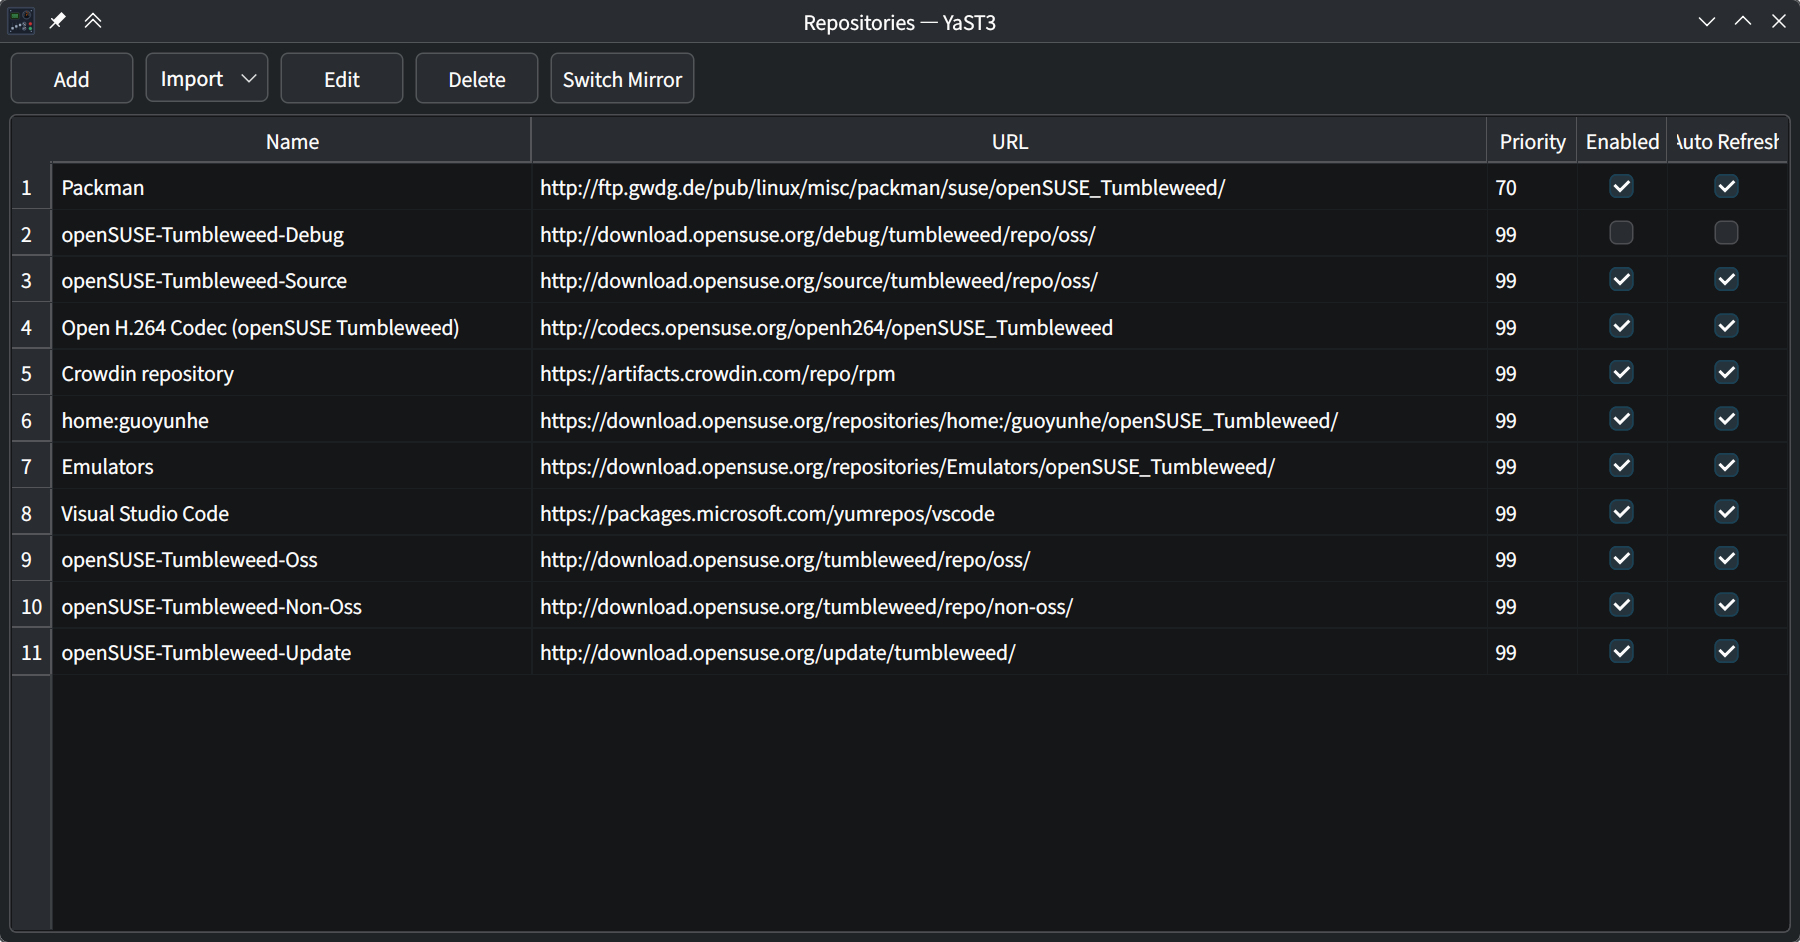
Task: Select the openSUSE-Tumbleweed-Source name cell
Action: click(292, 281)
